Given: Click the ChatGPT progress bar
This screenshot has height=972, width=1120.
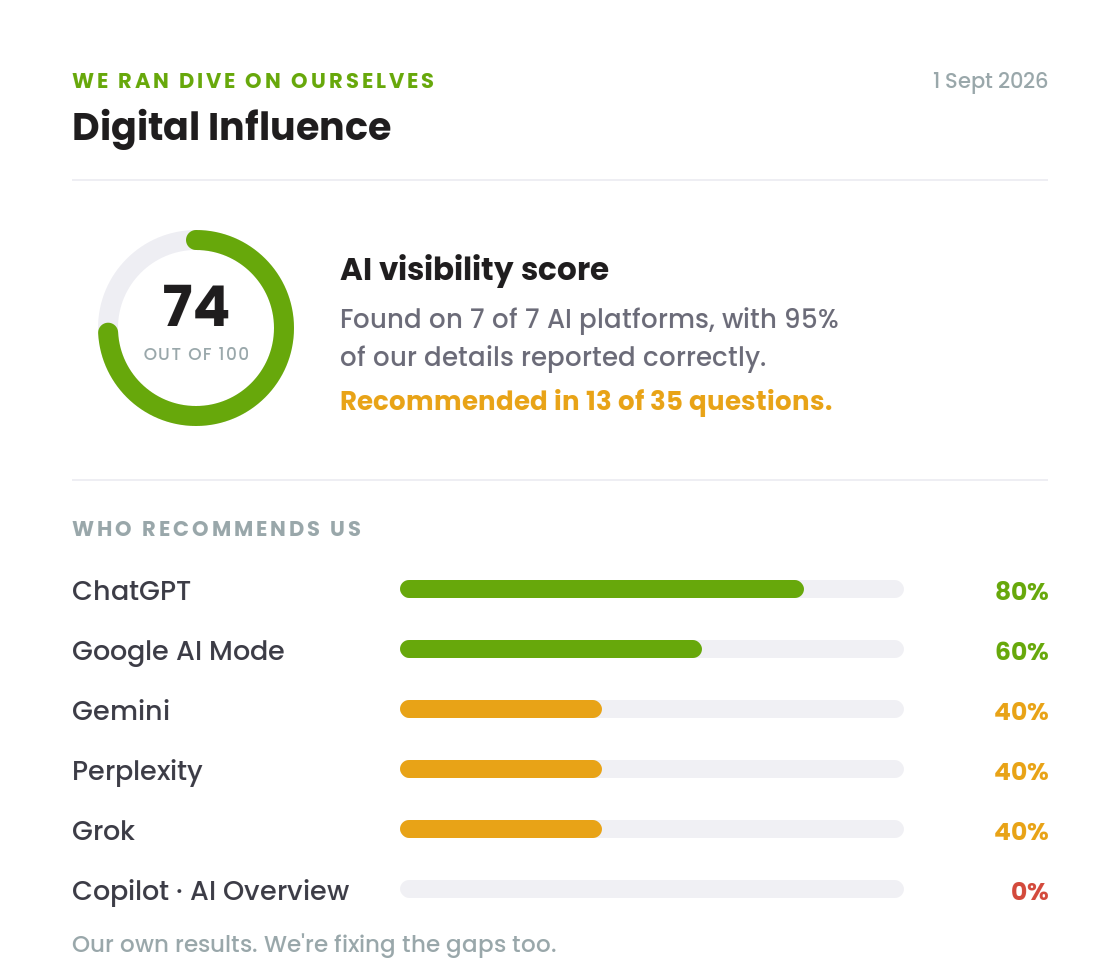Looking at the screenshot, I should click(651, 589).
